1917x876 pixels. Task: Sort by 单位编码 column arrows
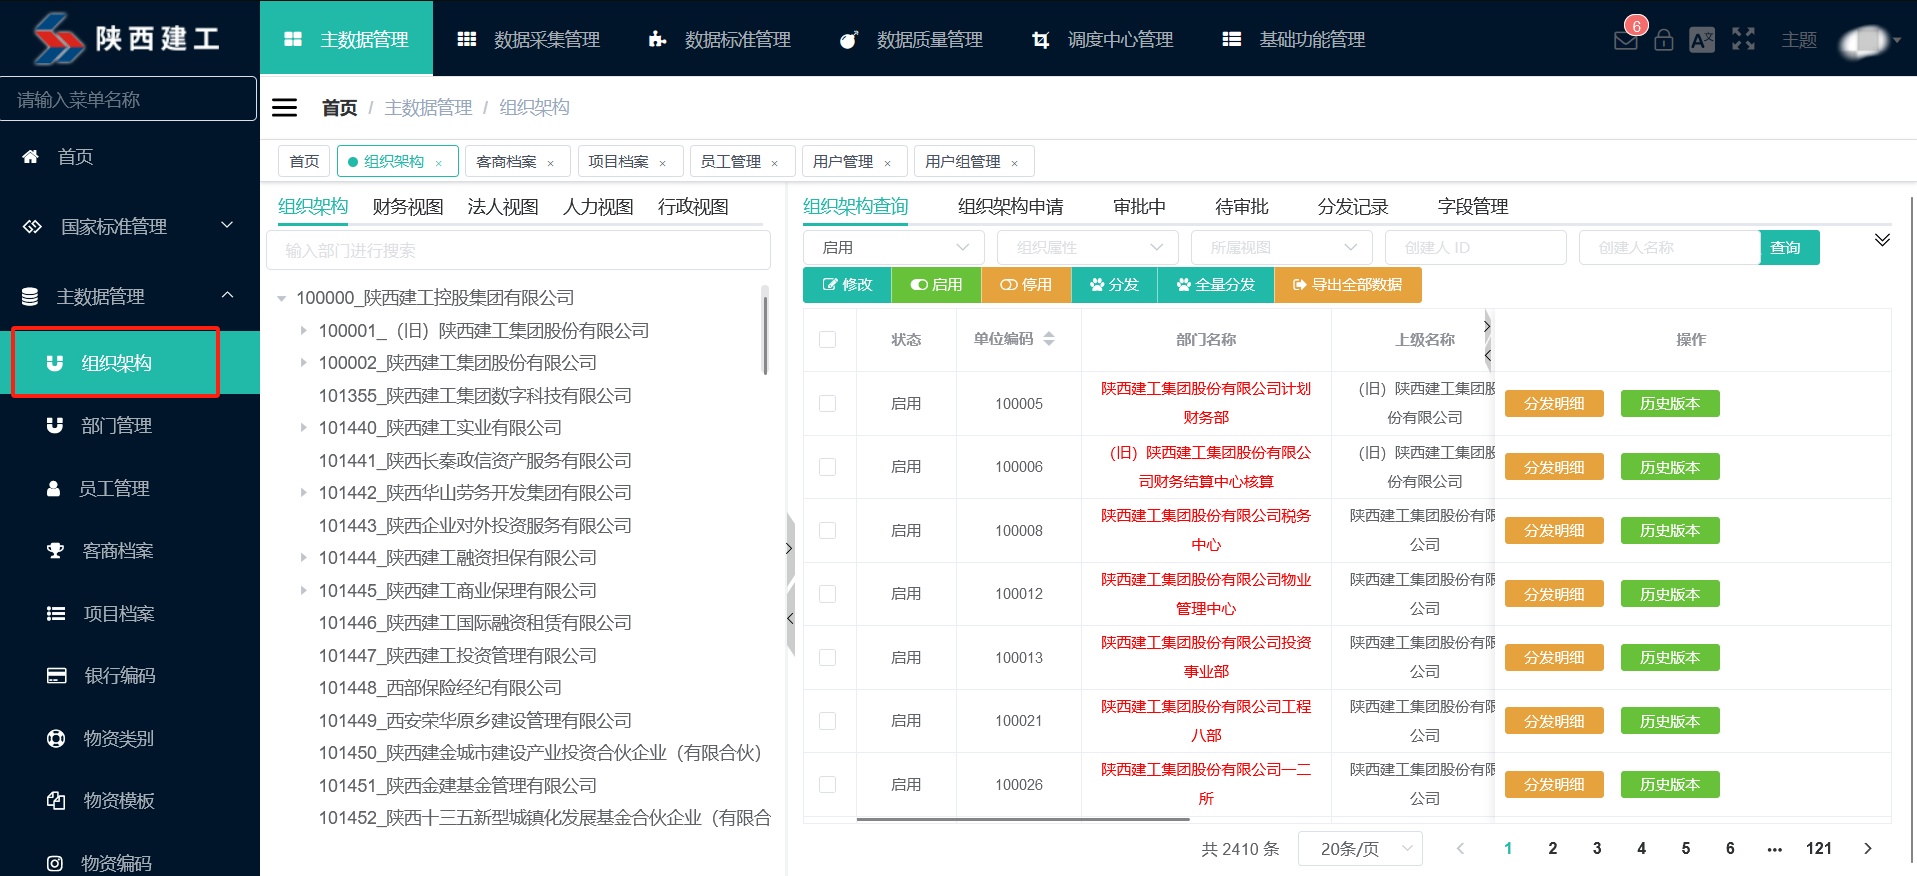(x=1048, y=339)
